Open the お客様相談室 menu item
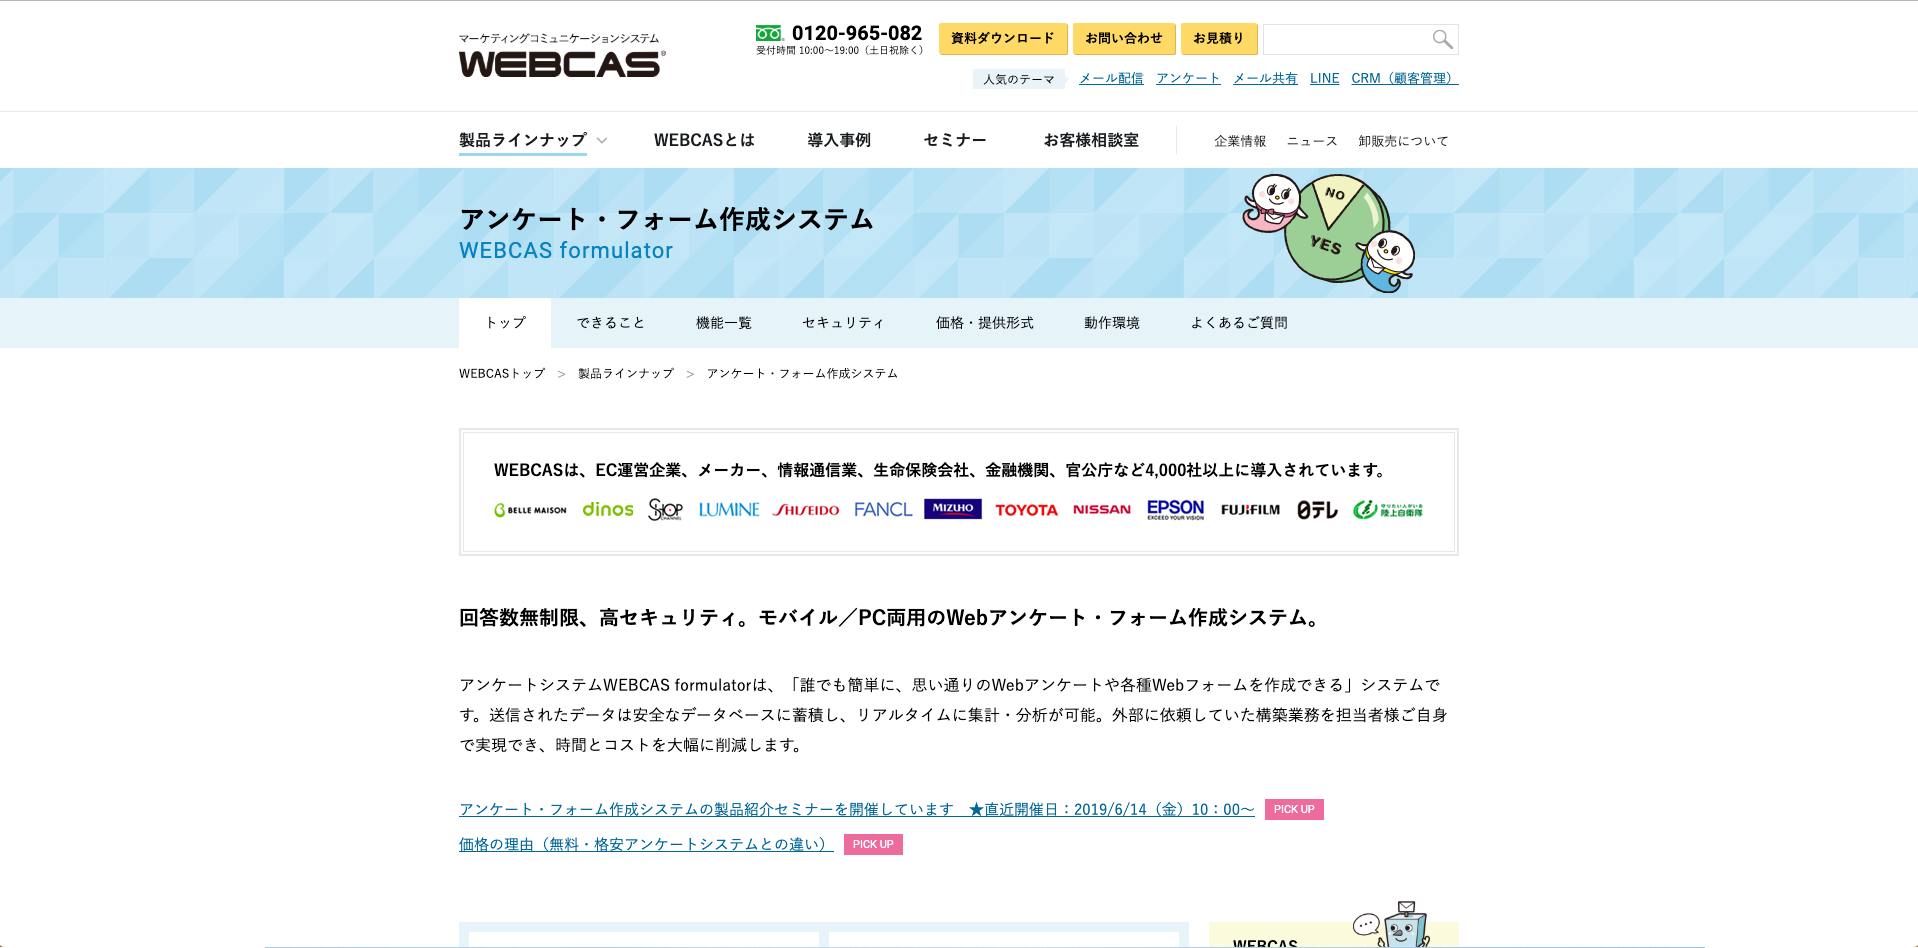The height and width of the screenshot is (948, 1918). tap(1091, 140)
